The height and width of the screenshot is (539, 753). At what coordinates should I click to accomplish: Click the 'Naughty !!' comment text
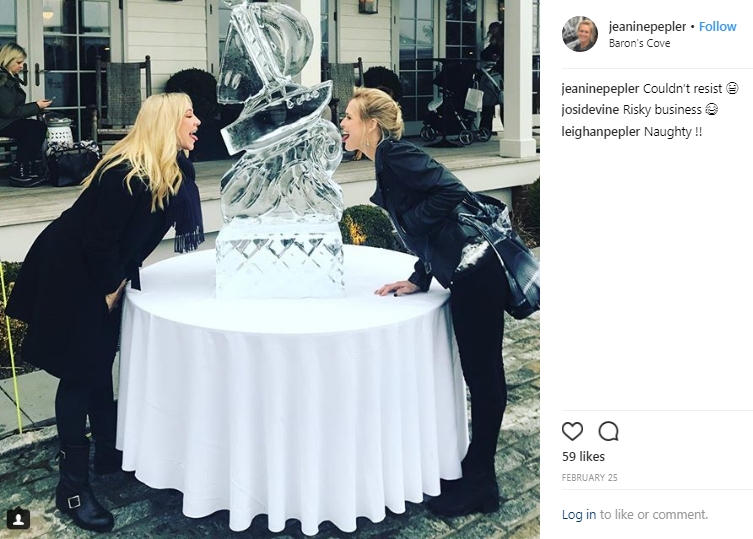click(673, 132)
